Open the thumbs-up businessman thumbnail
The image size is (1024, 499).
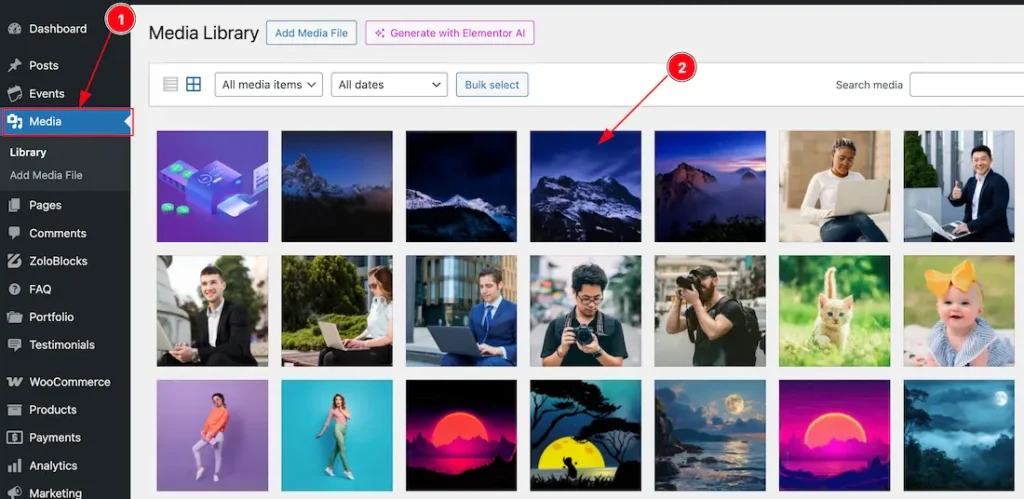(959, 186)
